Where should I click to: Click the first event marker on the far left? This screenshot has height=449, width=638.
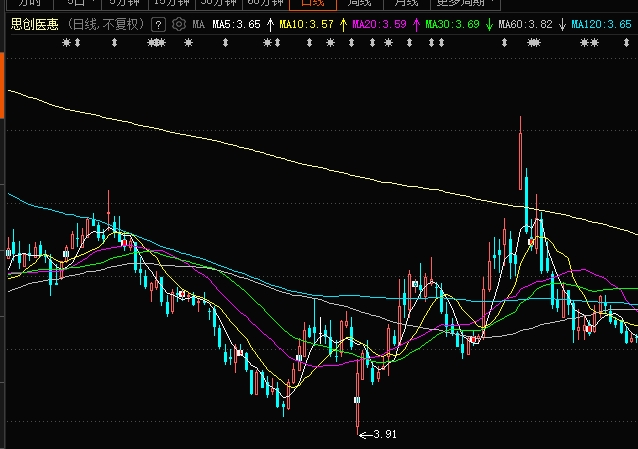point(67,43)
